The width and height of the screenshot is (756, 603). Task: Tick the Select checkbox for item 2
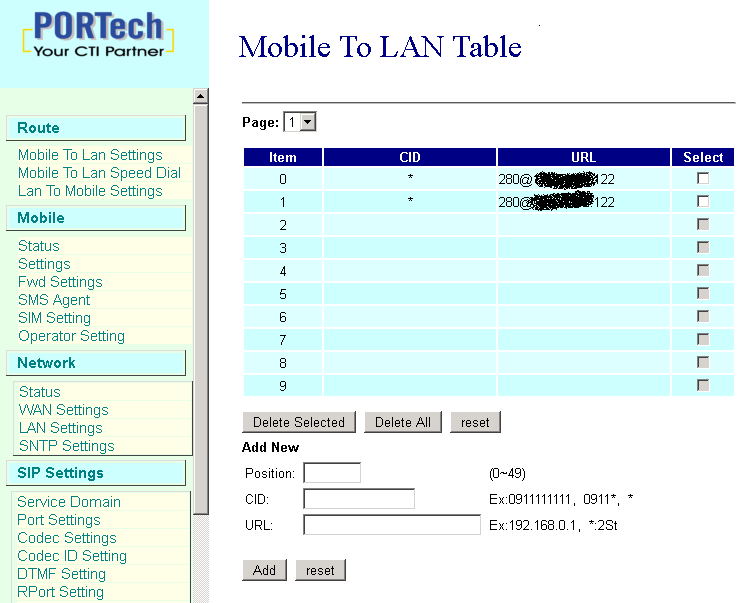coord(703,224)
